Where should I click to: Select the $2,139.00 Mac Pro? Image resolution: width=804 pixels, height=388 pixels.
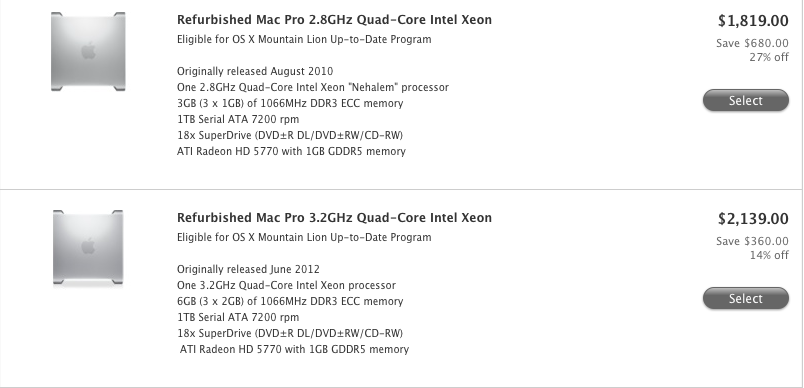pyautogui.click(x=746, y=298)
